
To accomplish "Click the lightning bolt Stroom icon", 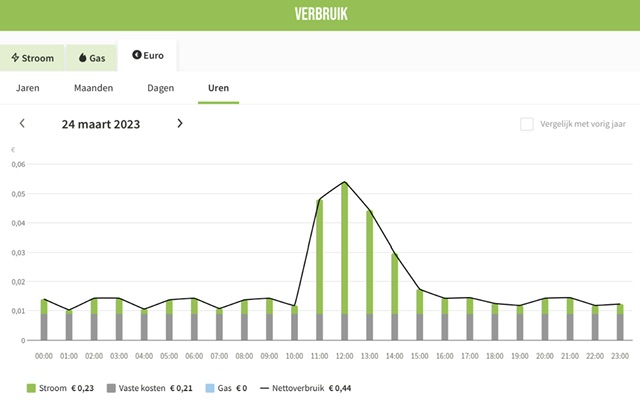I will 15,58.
